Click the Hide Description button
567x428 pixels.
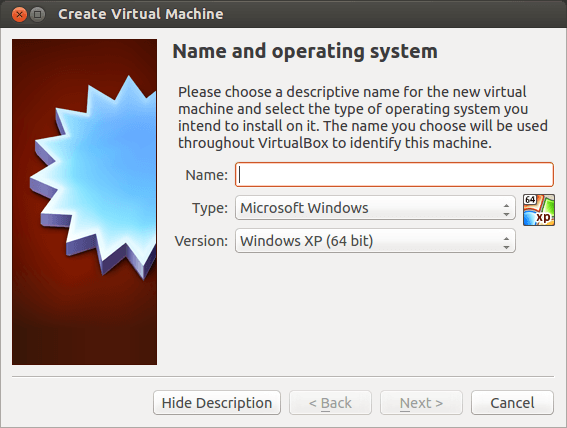[217, 403]
